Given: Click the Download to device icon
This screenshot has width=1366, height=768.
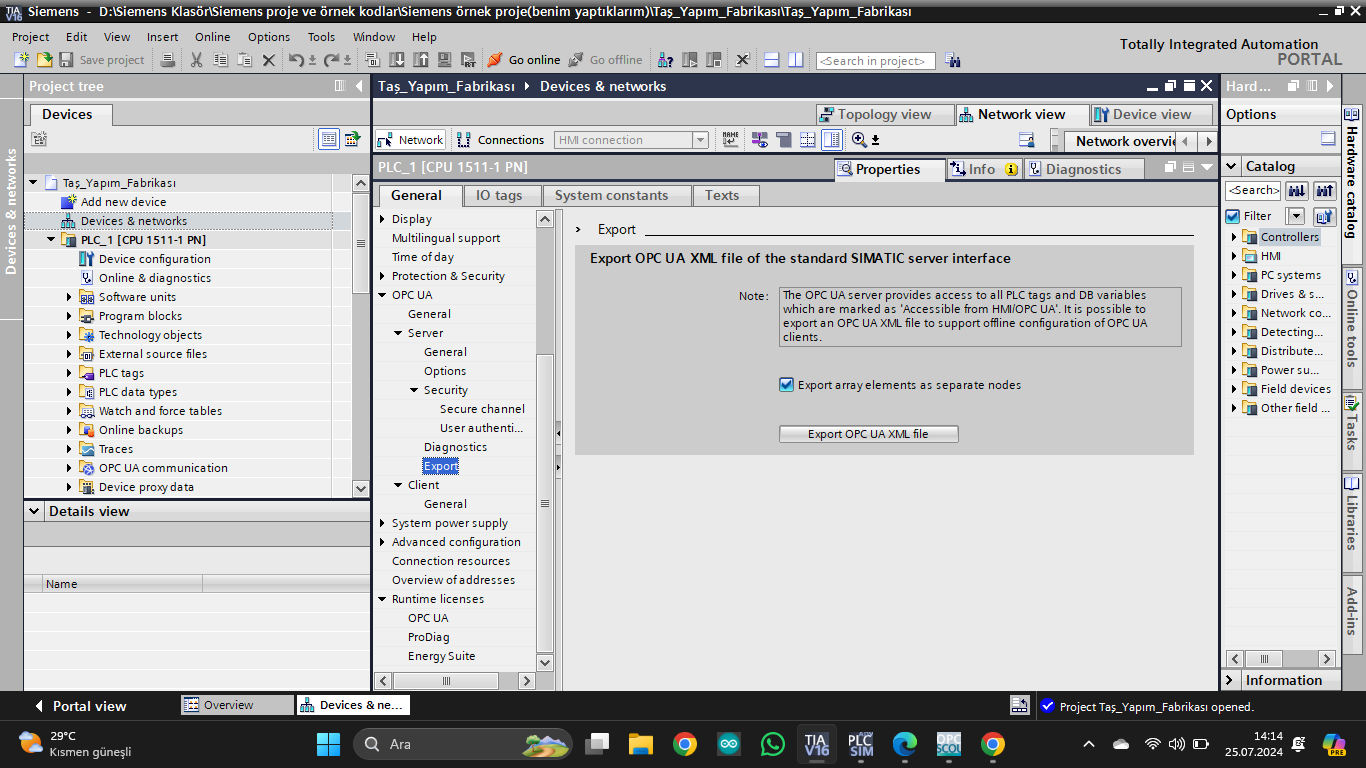Looking at the screenshot, I should click(x=397, y=60).
